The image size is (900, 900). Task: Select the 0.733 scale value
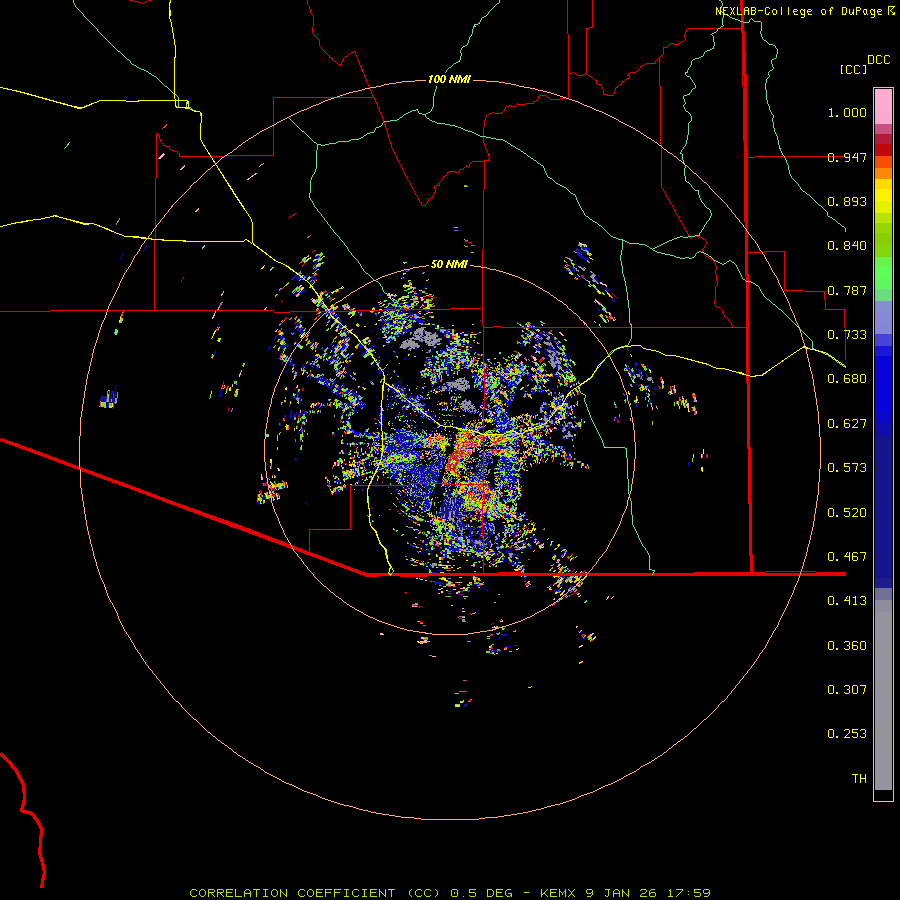coord(847,335)
